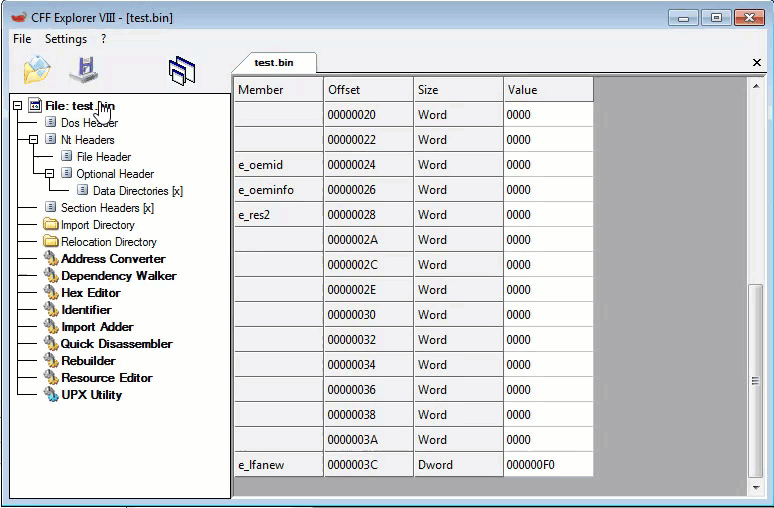This screenshot has width=774, height=508.
Task: Click the vertical scrollbar up arrow
Action: (756, 86)
